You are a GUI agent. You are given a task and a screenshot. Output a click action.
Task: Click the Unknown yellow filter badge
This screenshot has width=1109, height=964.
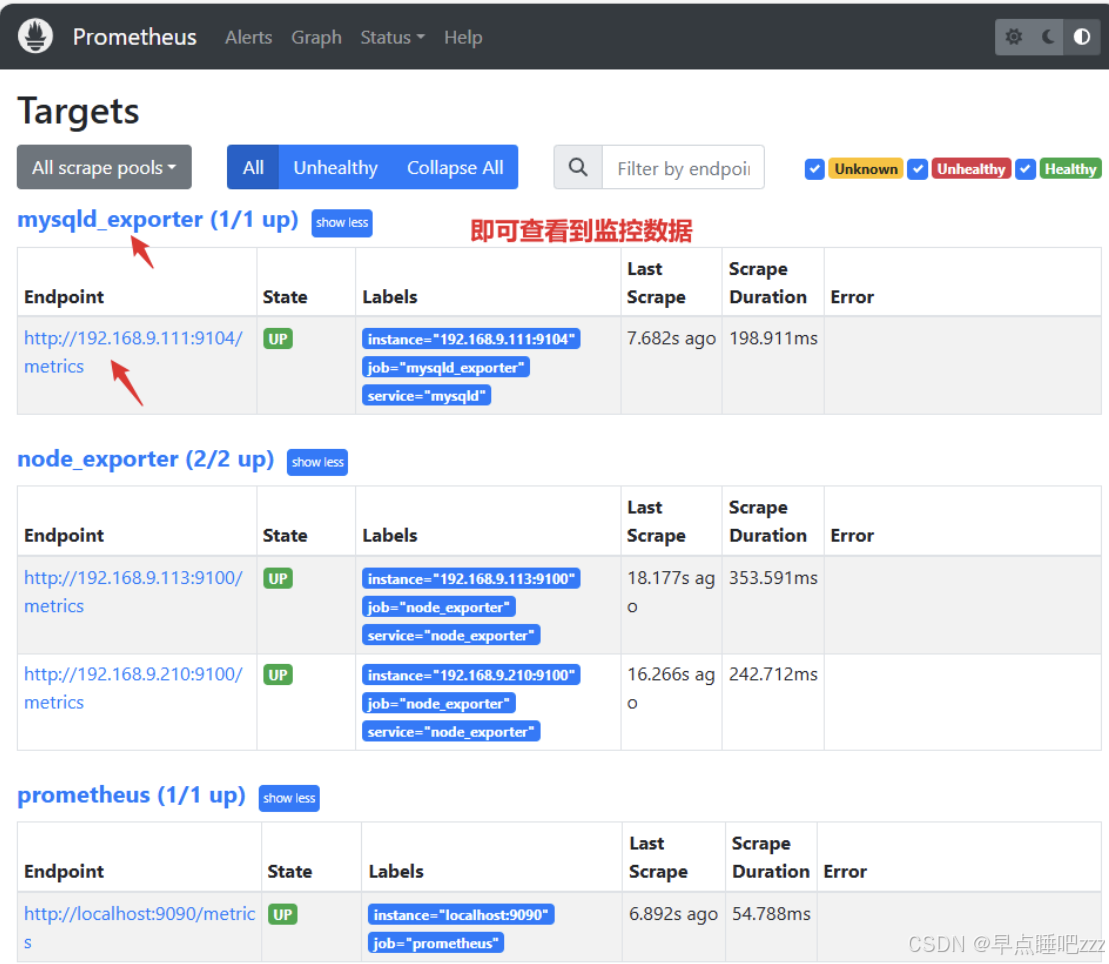(x=866, y=169)
